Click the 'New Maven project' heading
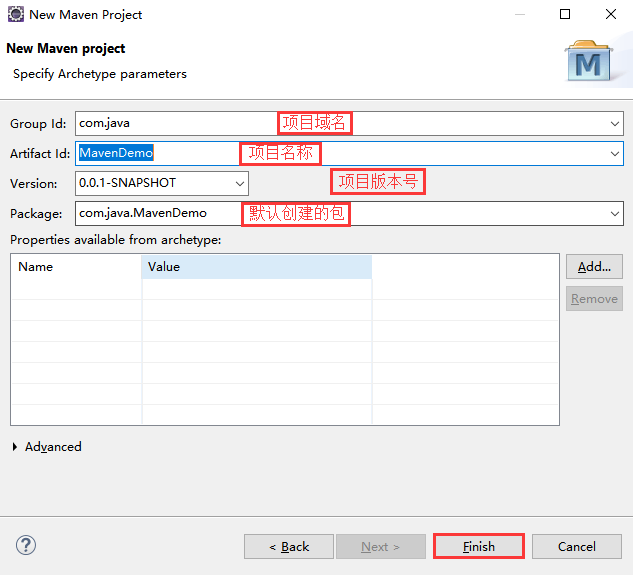 [x=66, y=48]
